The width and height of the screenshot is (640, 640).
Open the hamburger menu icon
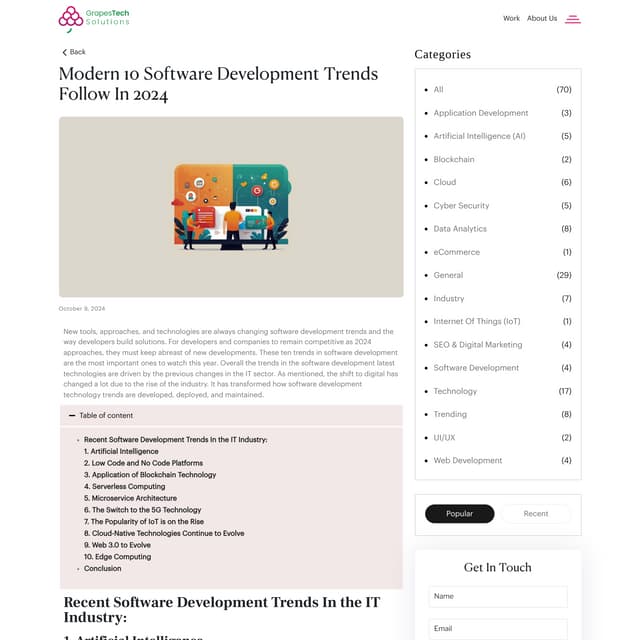pos(573,19)
